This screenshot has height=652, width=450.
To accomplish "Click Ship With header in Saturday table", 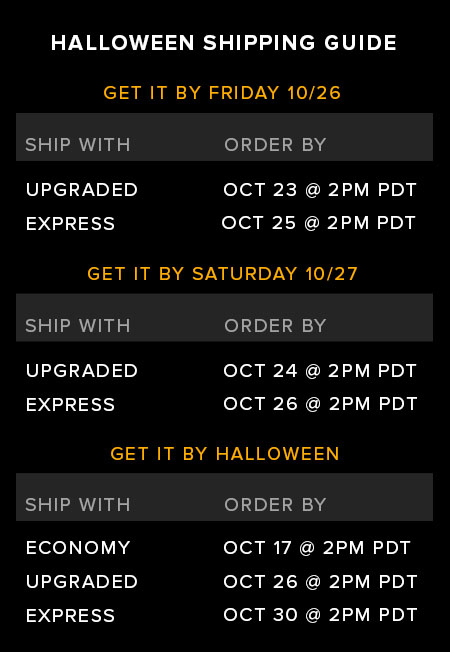I will [78, 326].
